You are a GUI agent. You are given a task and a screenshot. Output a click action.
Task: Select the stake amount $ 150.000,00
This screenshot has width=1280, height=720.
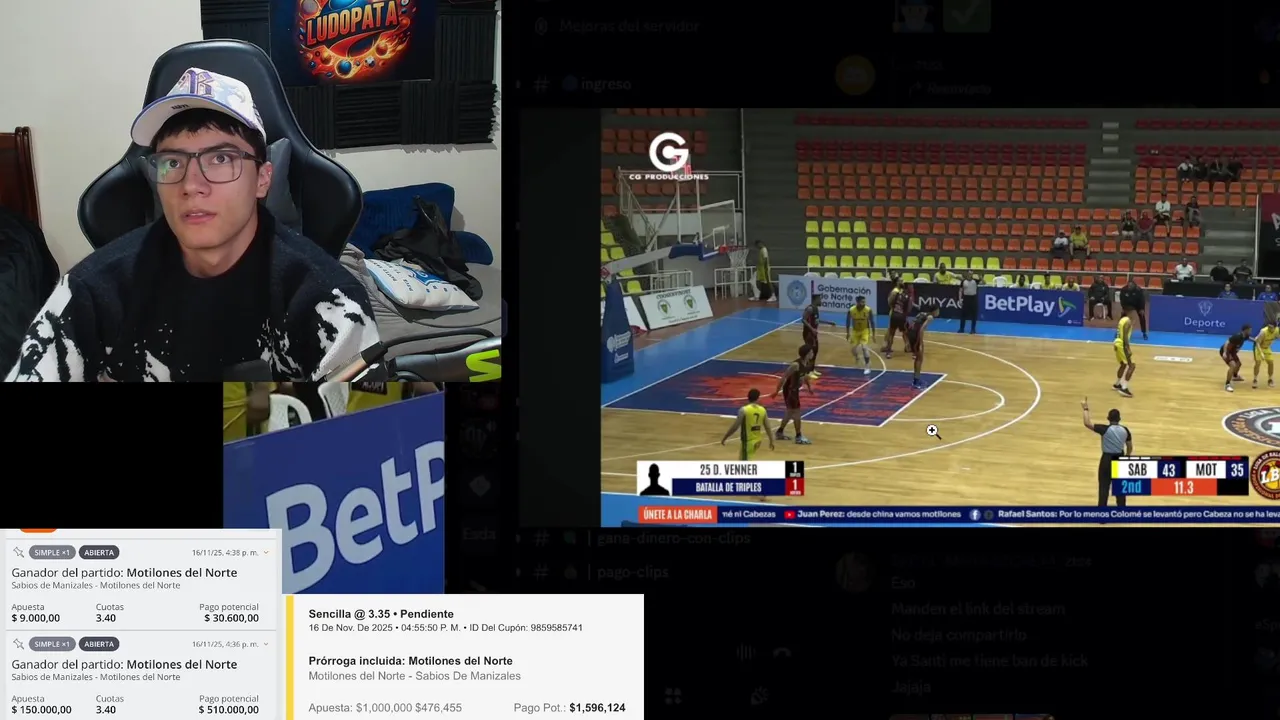(x=41, y=710)
